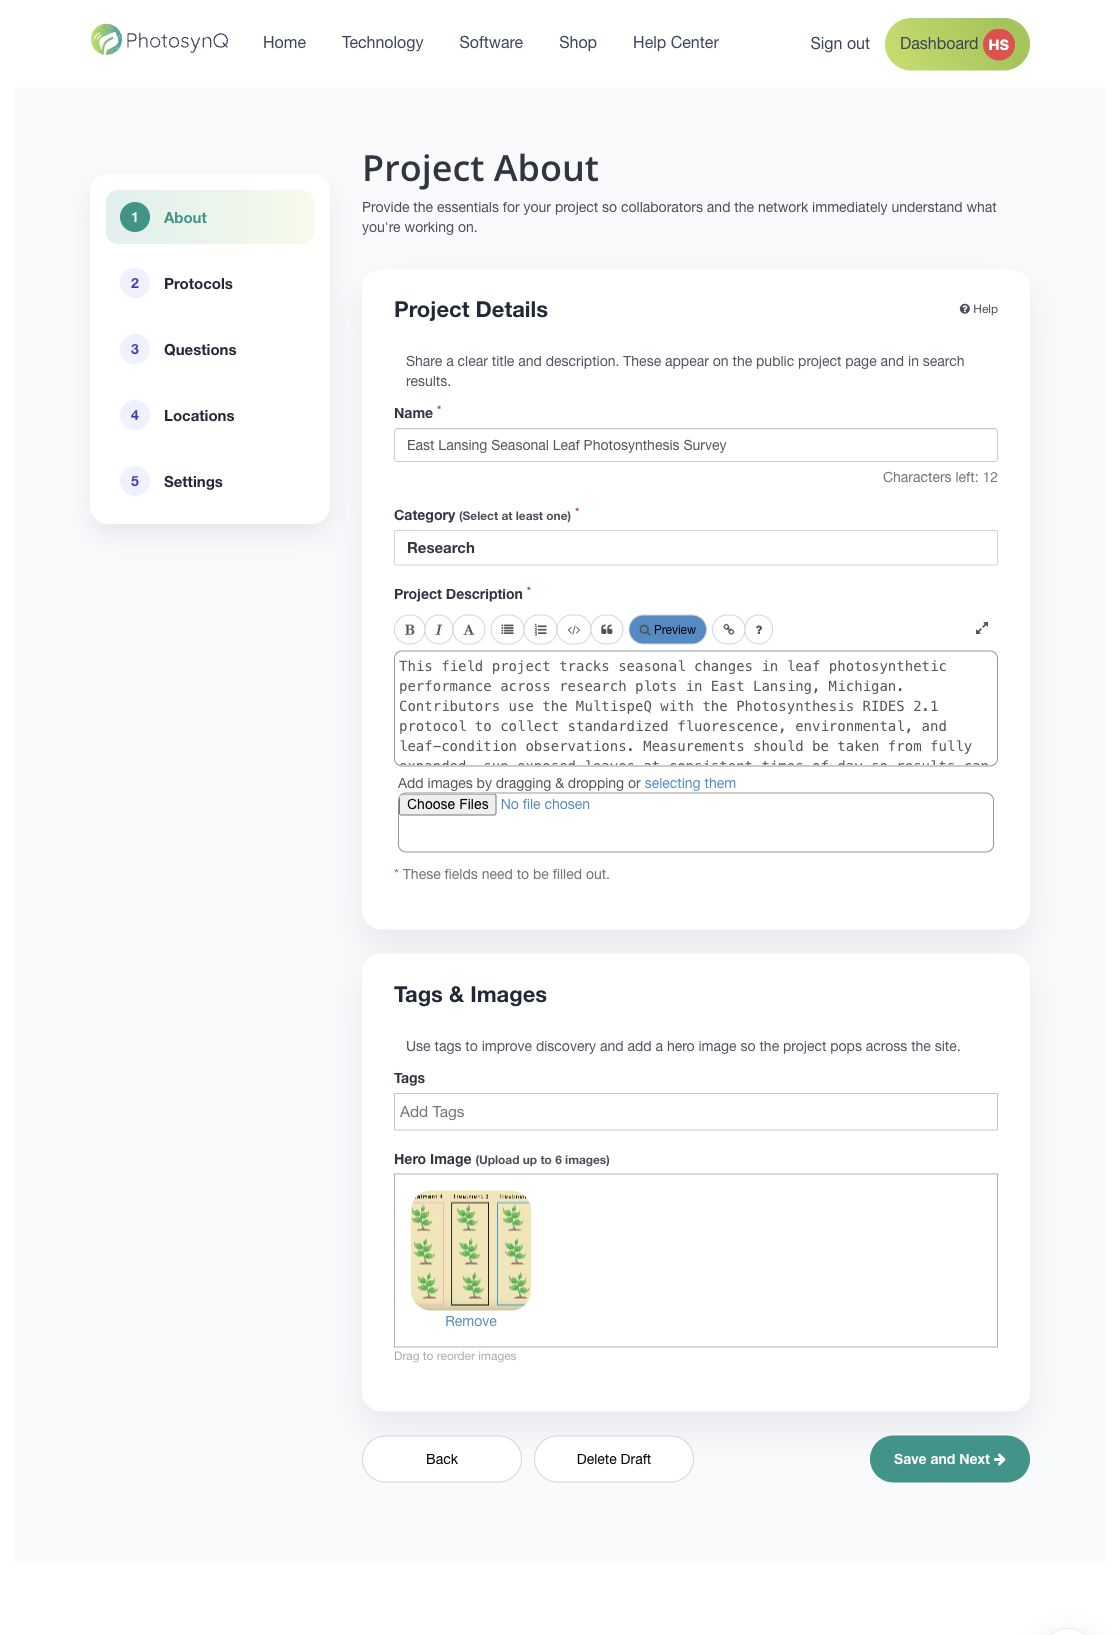
Task: Insert a bulleted list
Action: [507, 630]
